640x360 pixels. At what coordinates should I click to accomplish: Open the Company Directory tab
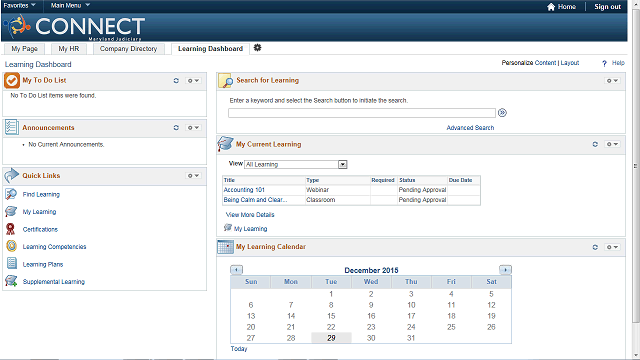click(129, 49)
